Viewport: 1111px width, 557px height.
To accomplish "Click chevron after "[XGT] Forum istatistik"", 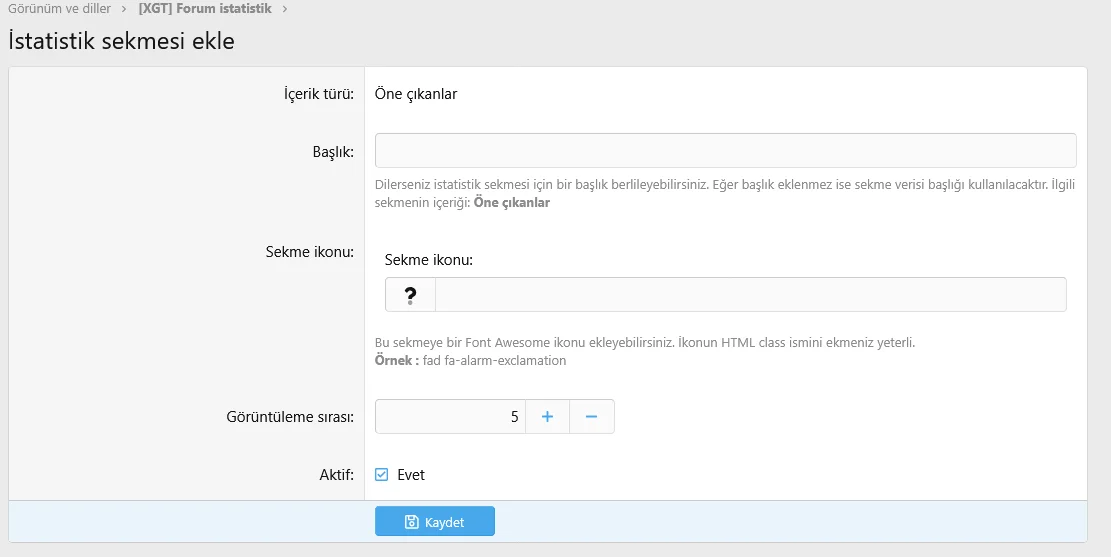I will coord(285,9).
